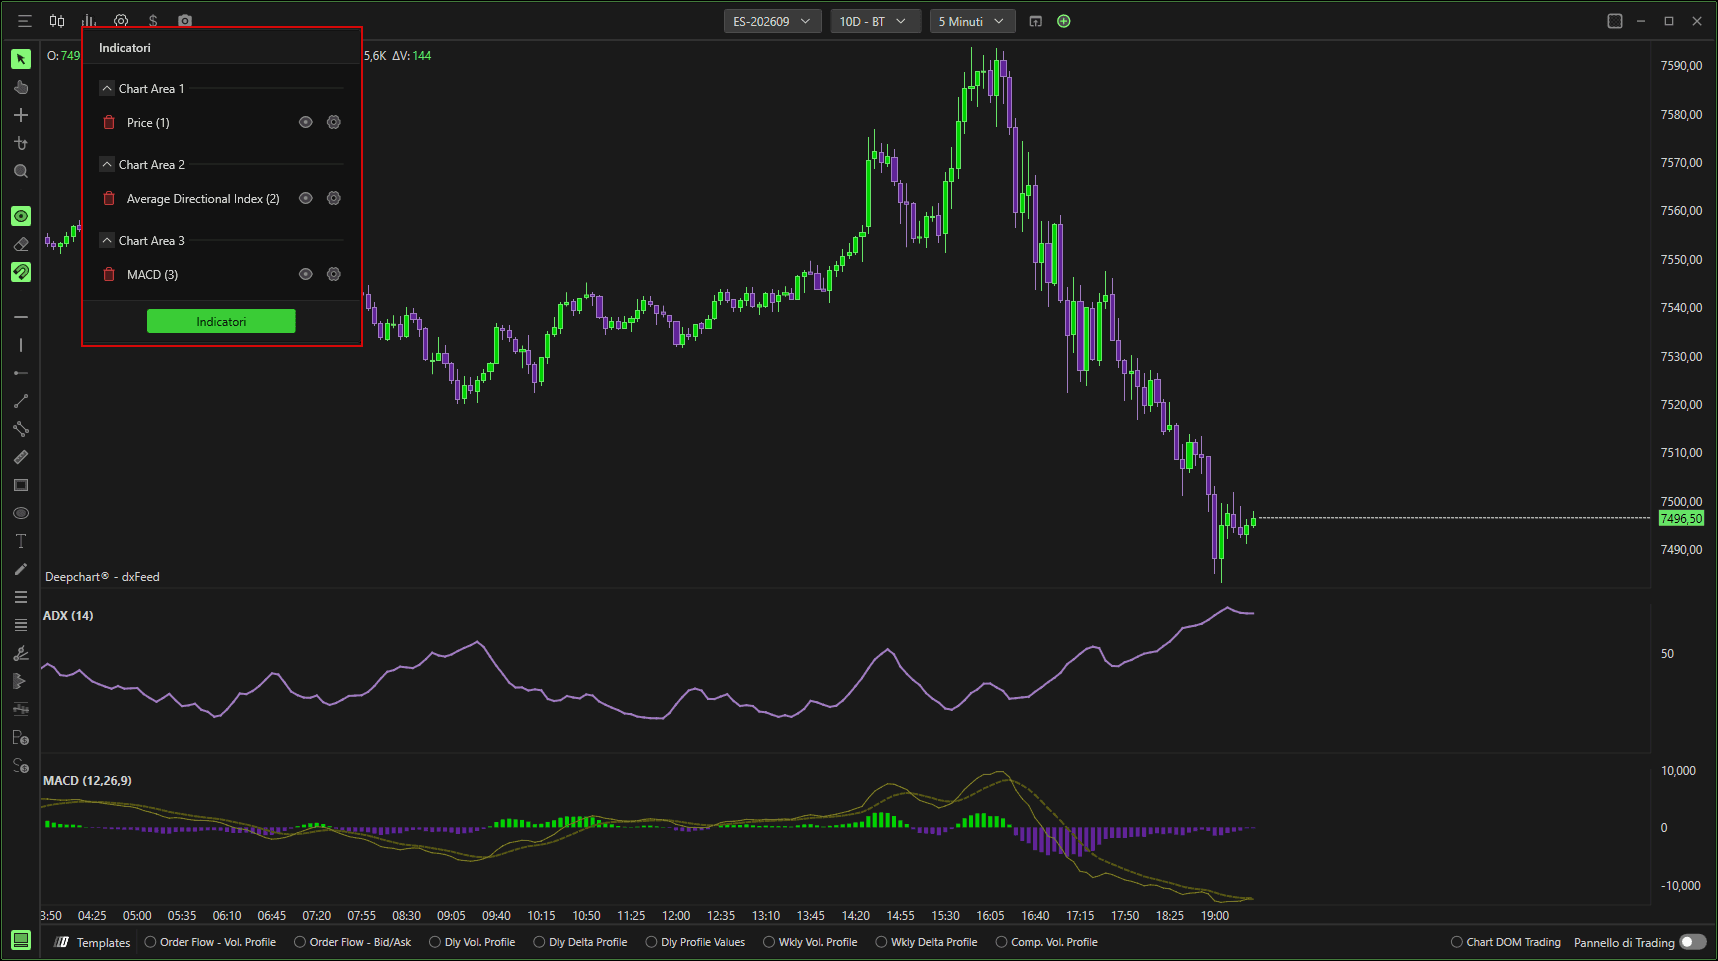Toggle visibility of Price (1) indicator
Image resolution: width=1718 pixels, height=961 pixels.
pos(306,122)
